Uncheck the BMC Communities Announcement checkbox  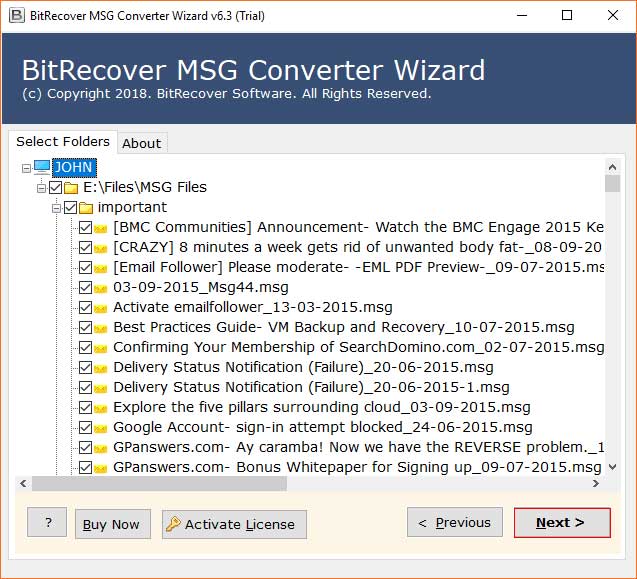pyautogui.click(x=85, y=228)
